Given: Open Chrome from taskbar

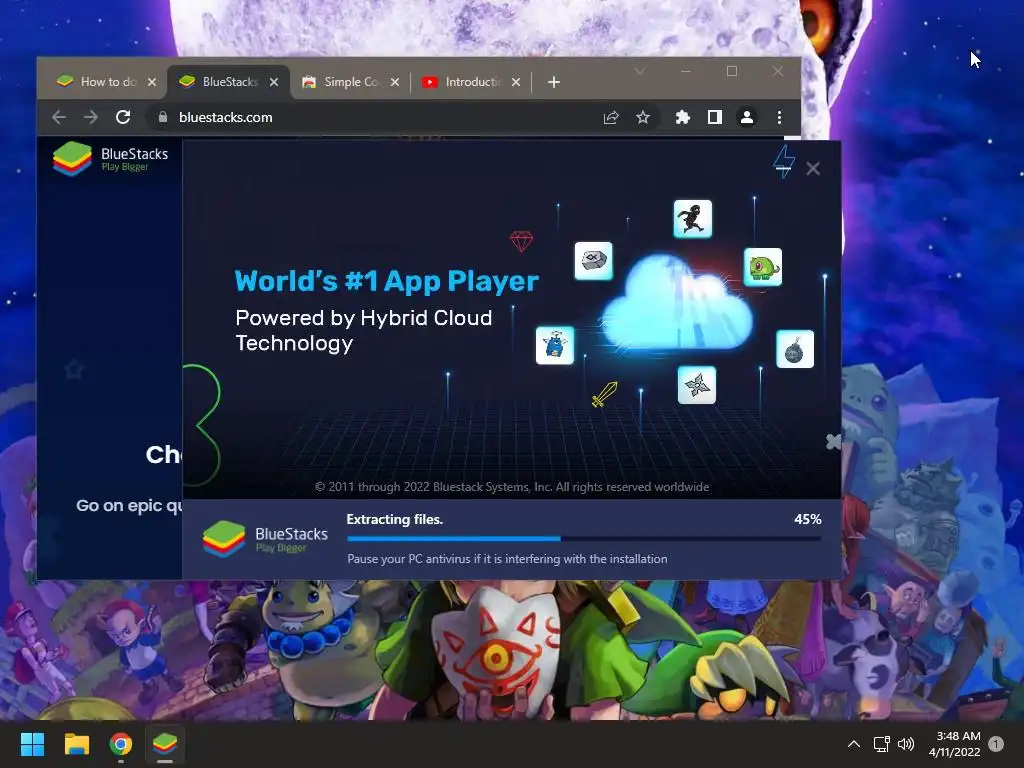Looking at the screenshot, I should pyautogui.click(x=121, y=744).
